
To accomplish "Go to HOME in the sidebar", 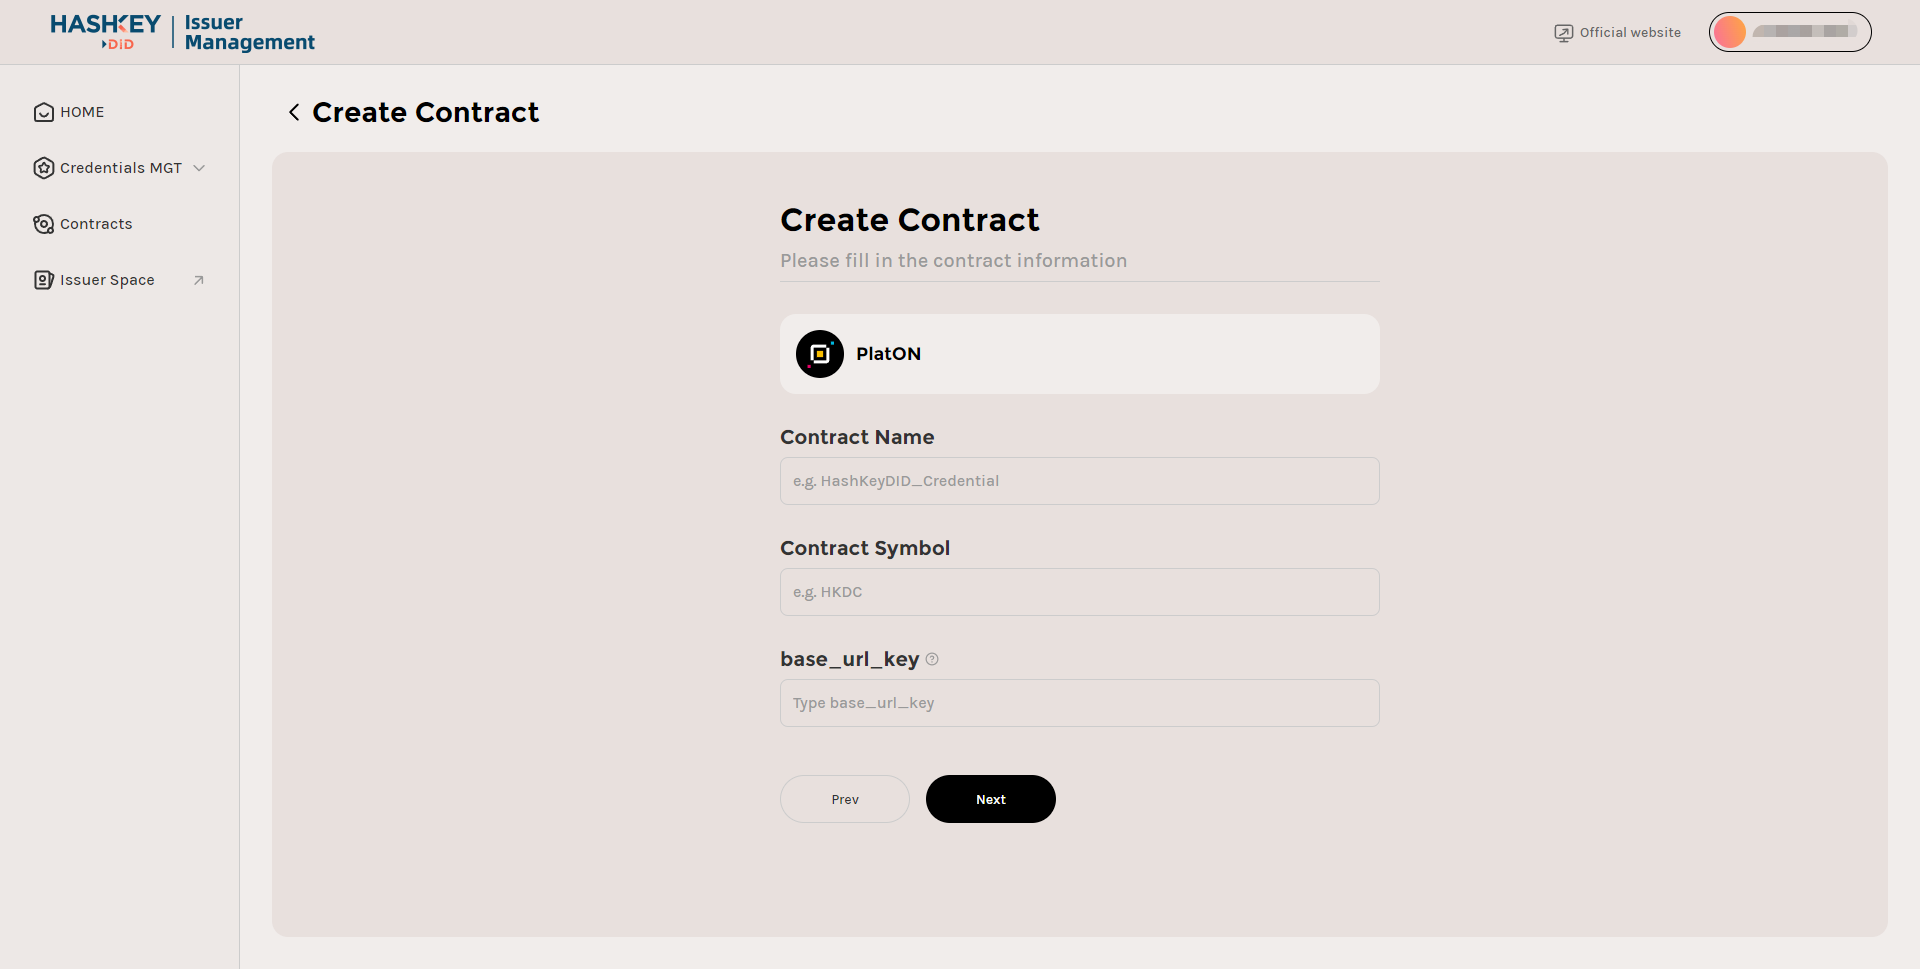I will (82, 112).
